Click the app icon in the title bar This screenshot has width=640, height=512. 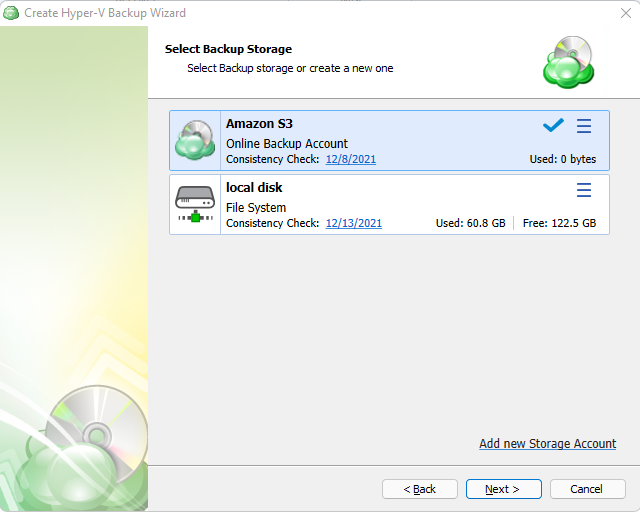pyautogui.click(x=11, y=13)
